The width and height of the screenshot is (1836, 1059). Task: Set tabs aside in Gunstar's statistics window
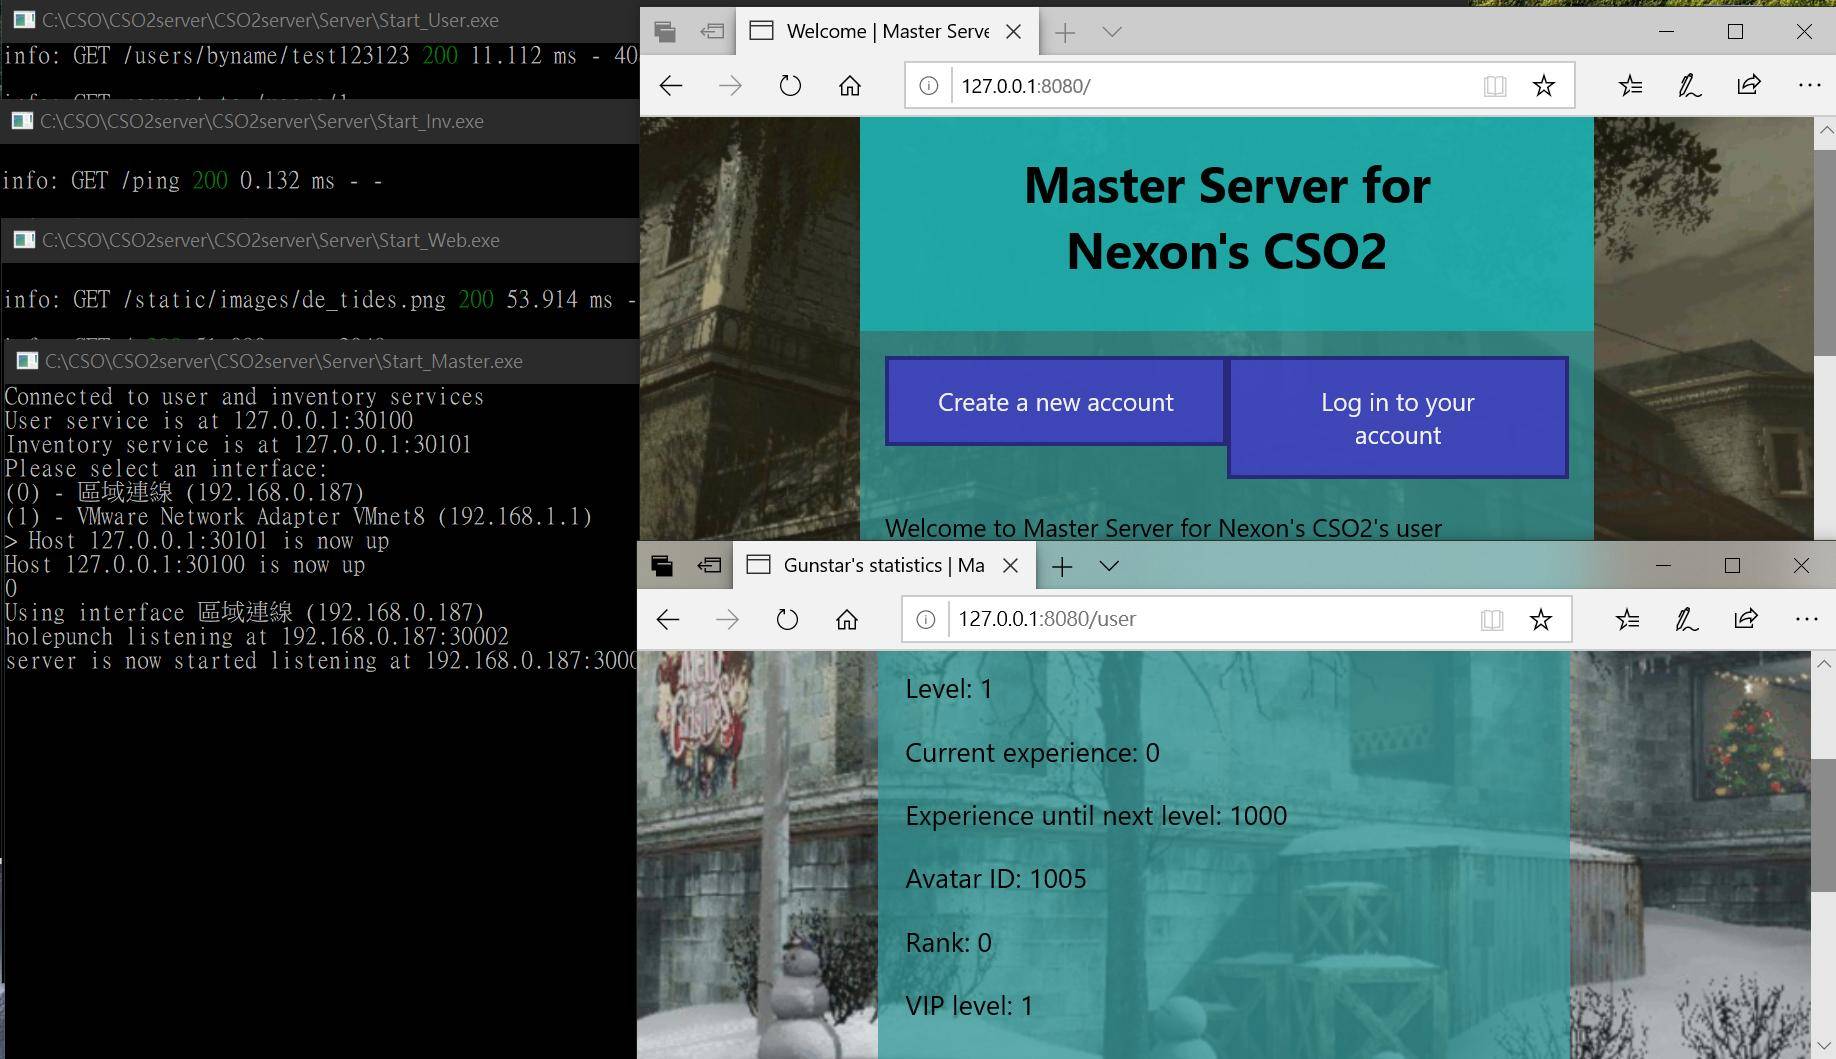(x=709, y=566)
